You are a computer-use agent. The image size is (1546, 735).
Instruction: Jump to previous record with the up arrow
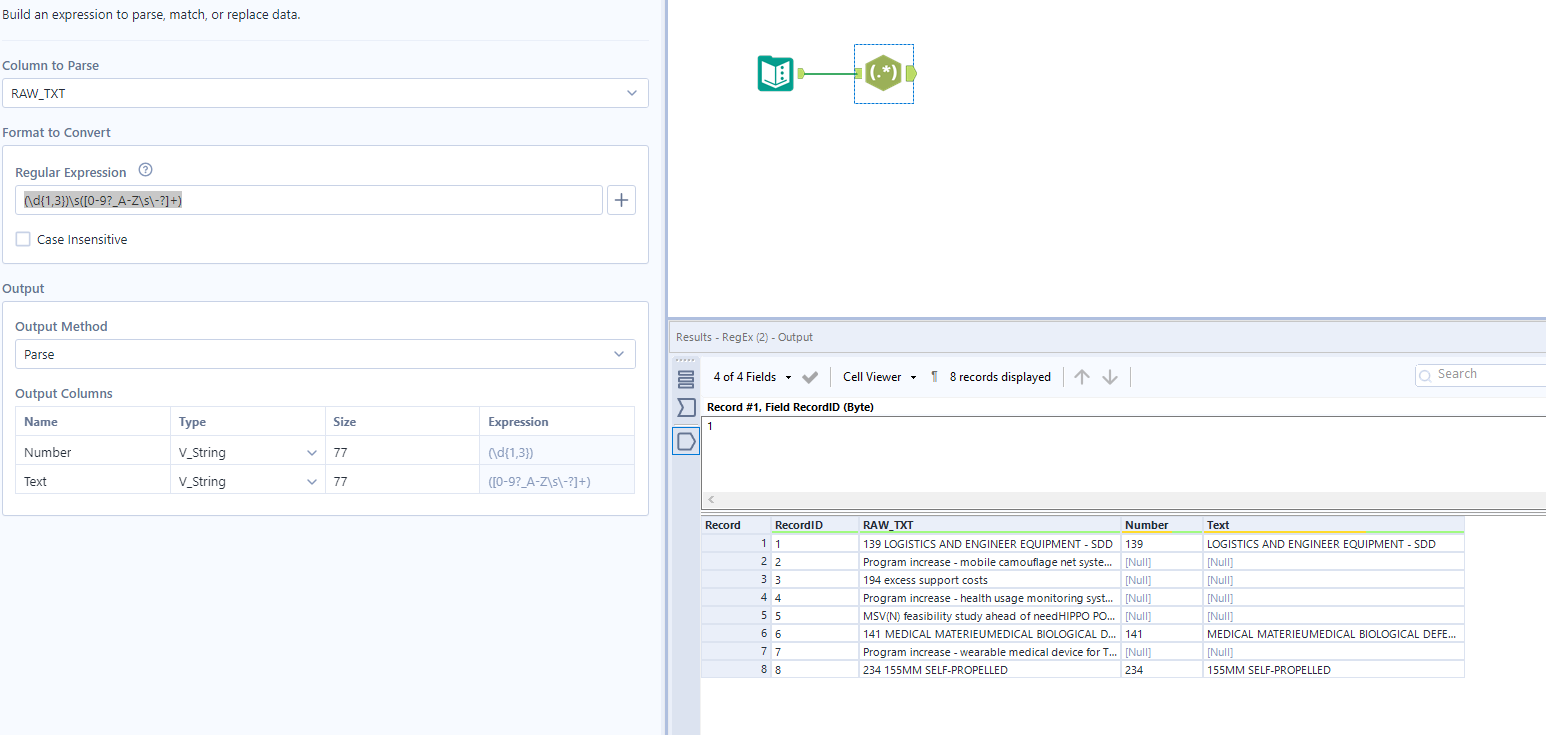click(1081, 377)
